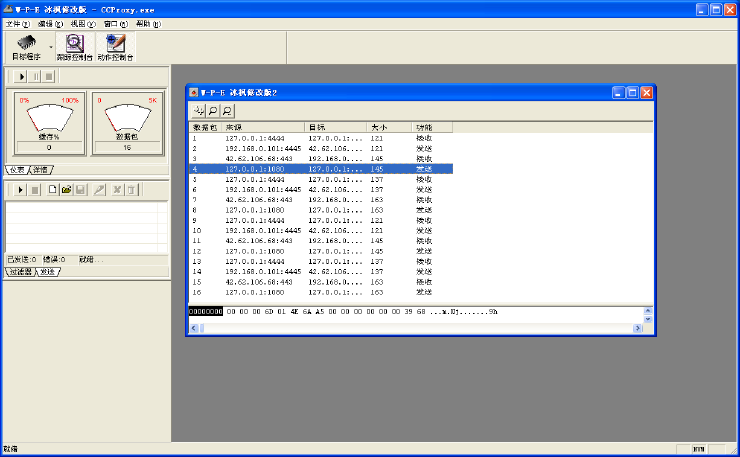This screenshot has height=457, width=740.
Task: Stop logging with stop button above the gauges
Action: pyautogui.click(x=49, y=76)
